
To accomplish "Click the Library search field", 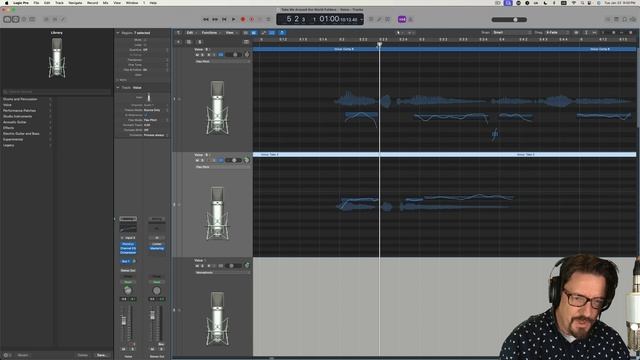I will coord(57,92).
